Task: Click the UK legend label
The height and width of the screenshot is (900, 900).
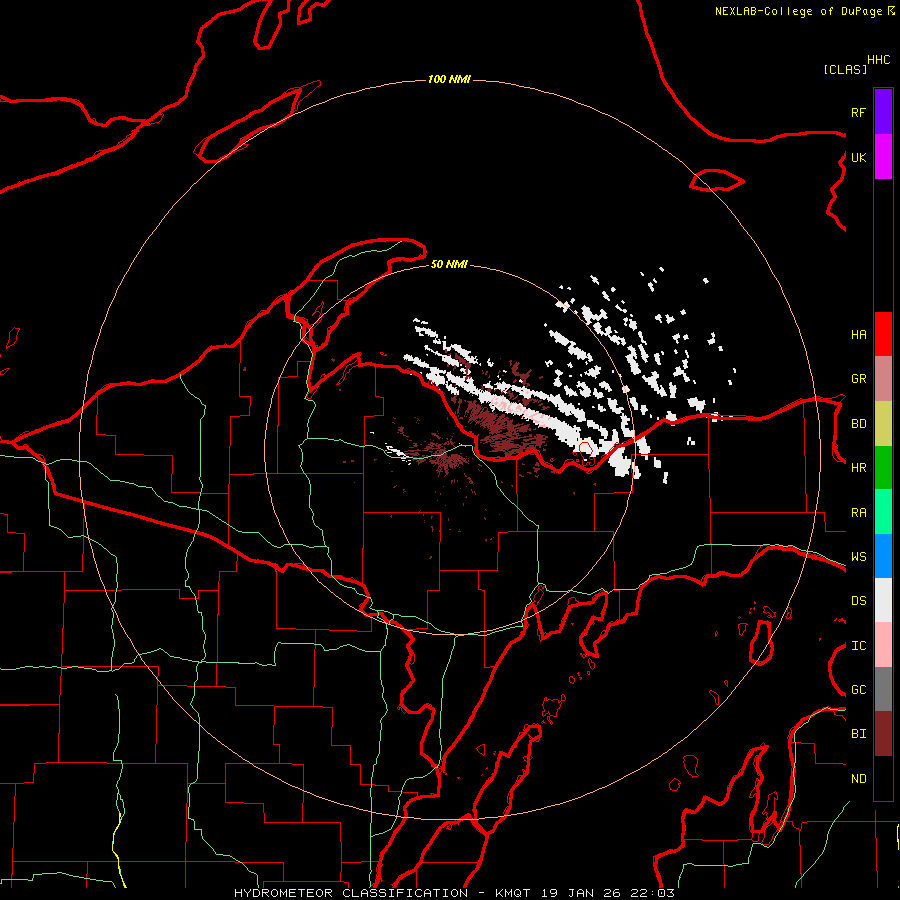Action: tap(858, 157)
